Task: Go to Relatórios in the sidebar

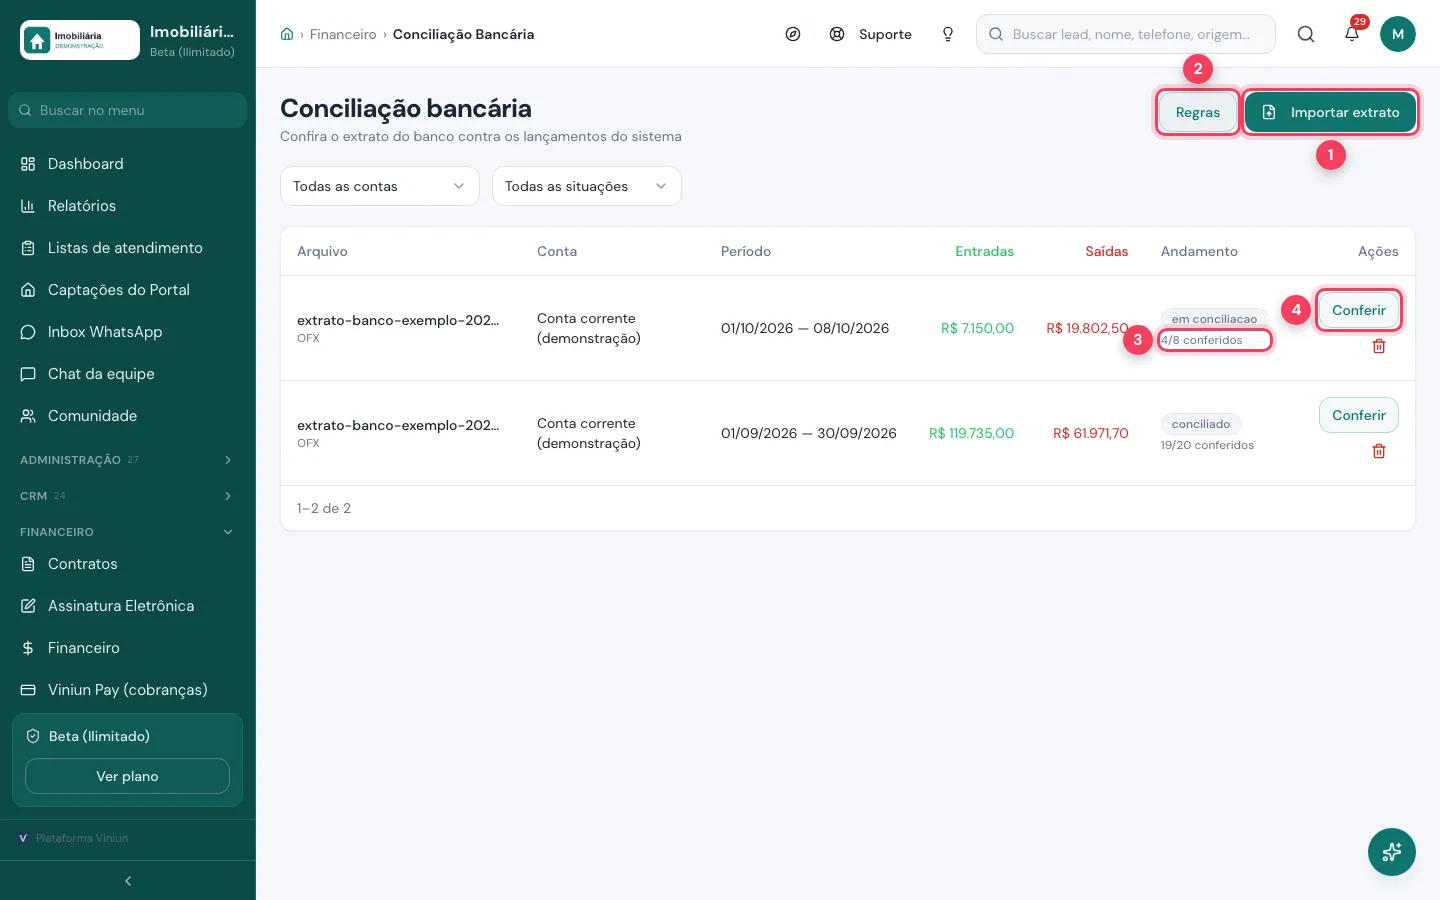Action: click(x=128, y=206)
